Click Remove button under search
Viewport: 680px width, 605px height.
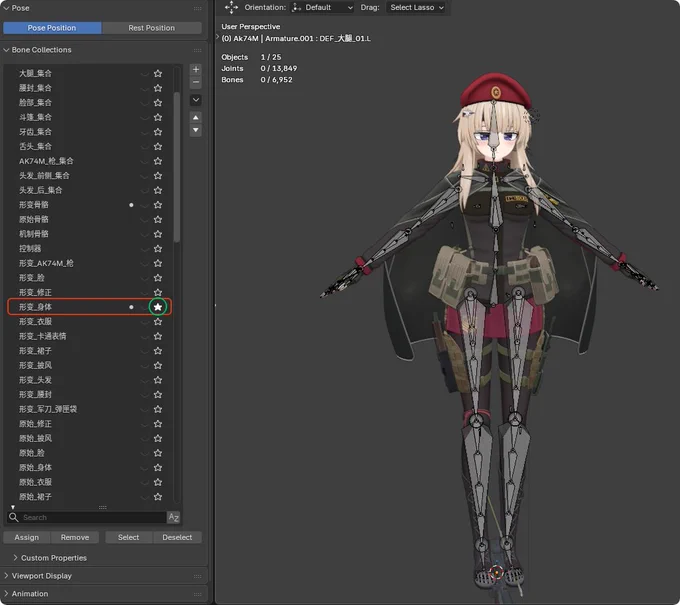coord(75,537)
